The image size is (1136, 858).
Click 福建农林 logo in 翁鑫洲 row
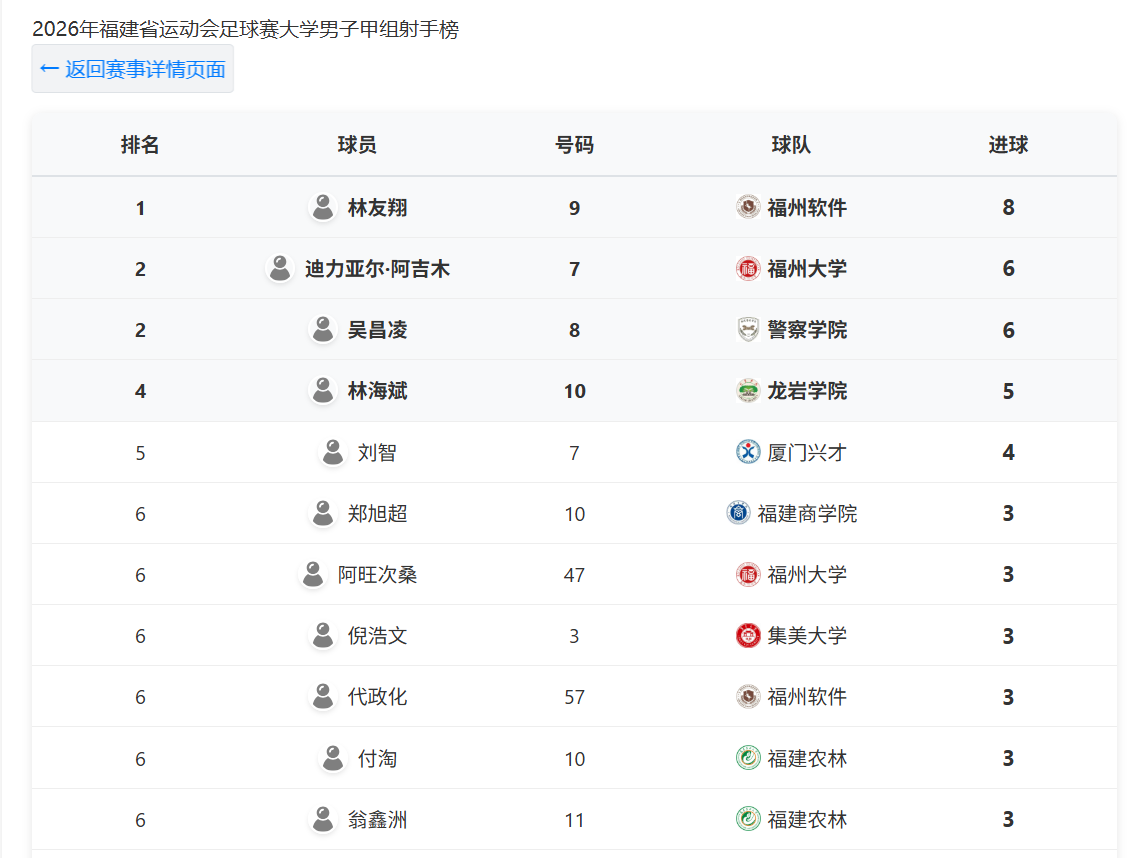[x=748, y=819]
